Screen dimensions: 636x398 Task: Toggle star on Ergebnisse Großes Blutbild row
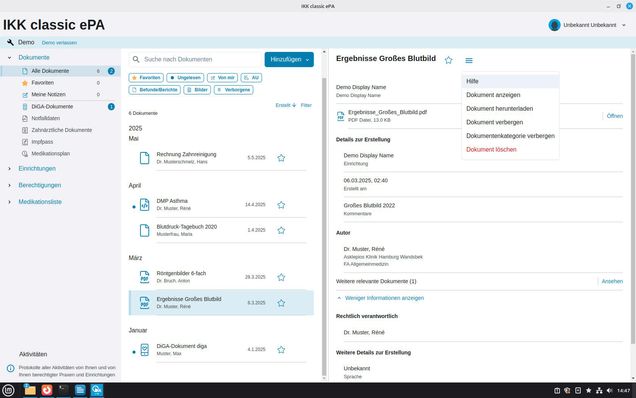[x=281, y=303]
